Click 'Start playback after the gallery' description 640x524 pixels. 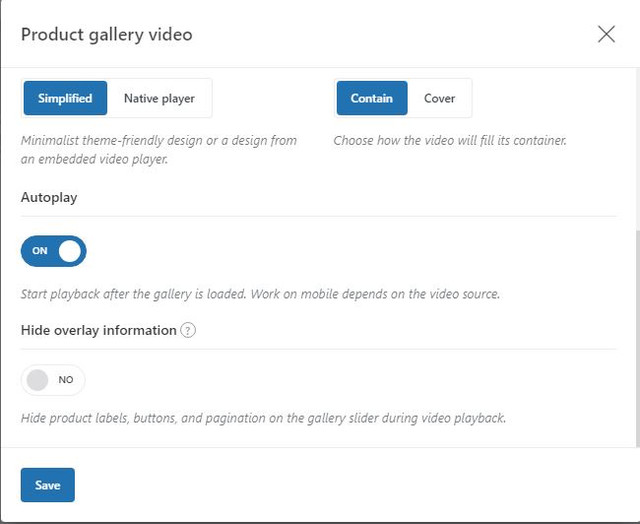260,294
